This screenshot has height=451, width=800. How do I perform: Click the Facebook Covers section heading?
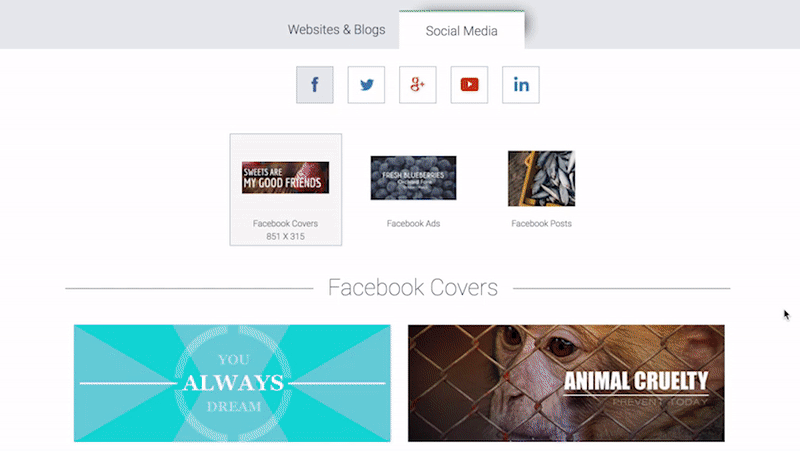[x=413, y=288]
